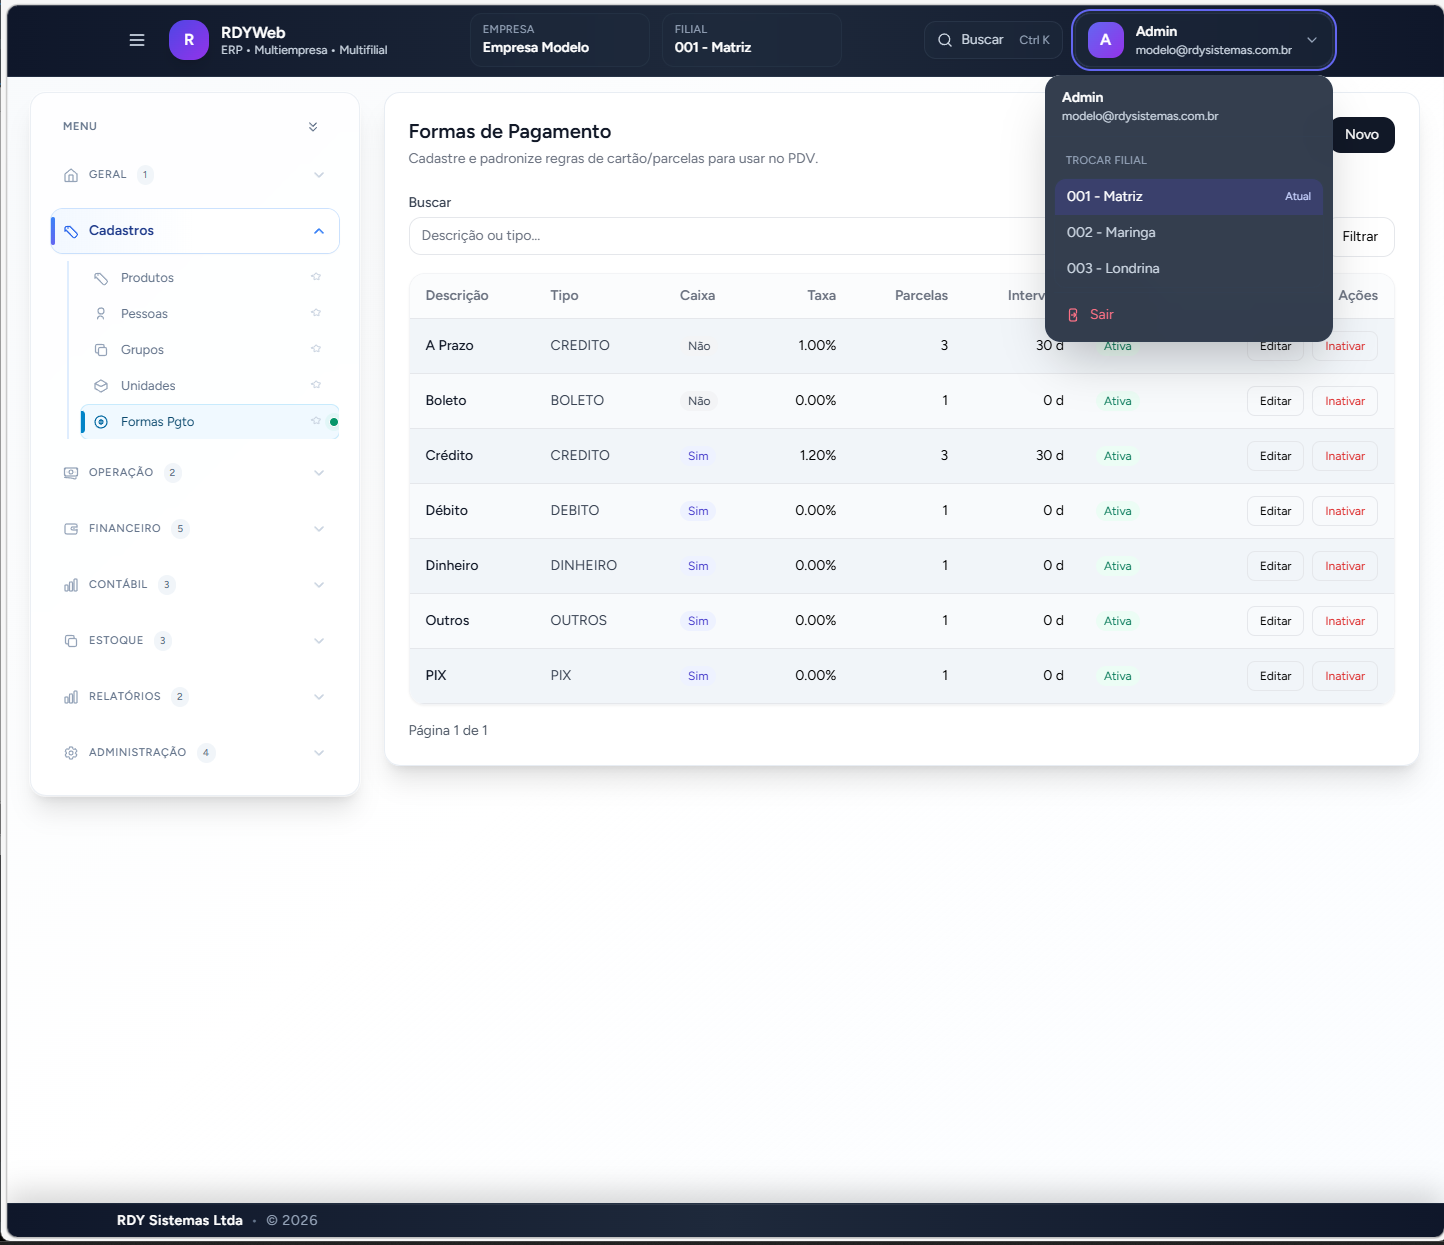
Task: Expand the Estoque section chevron
Action: point(319,641)
